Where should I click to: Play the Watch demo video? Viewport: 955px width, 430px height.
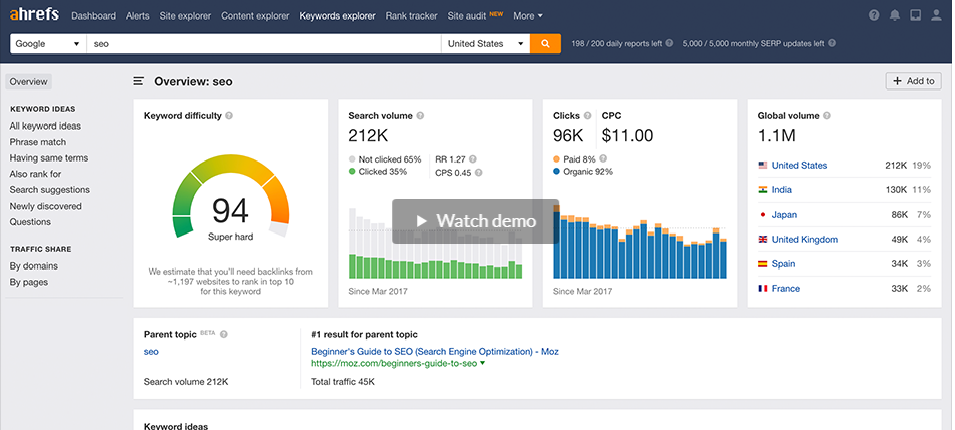476,221
